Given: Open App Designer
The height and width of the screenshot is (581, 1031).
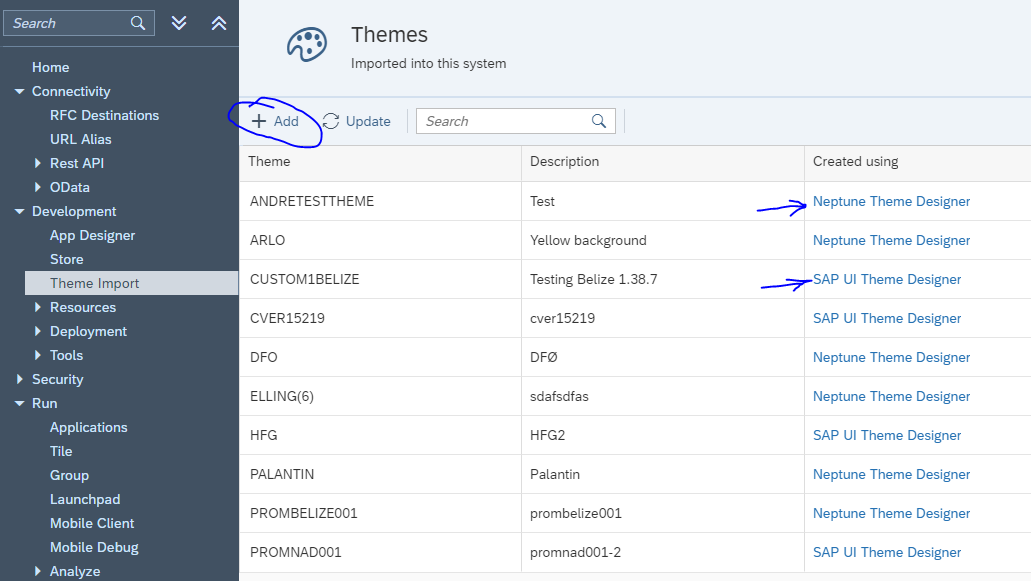Looking at the screenshot, I should pyautogui.click(x=93, y=235).
